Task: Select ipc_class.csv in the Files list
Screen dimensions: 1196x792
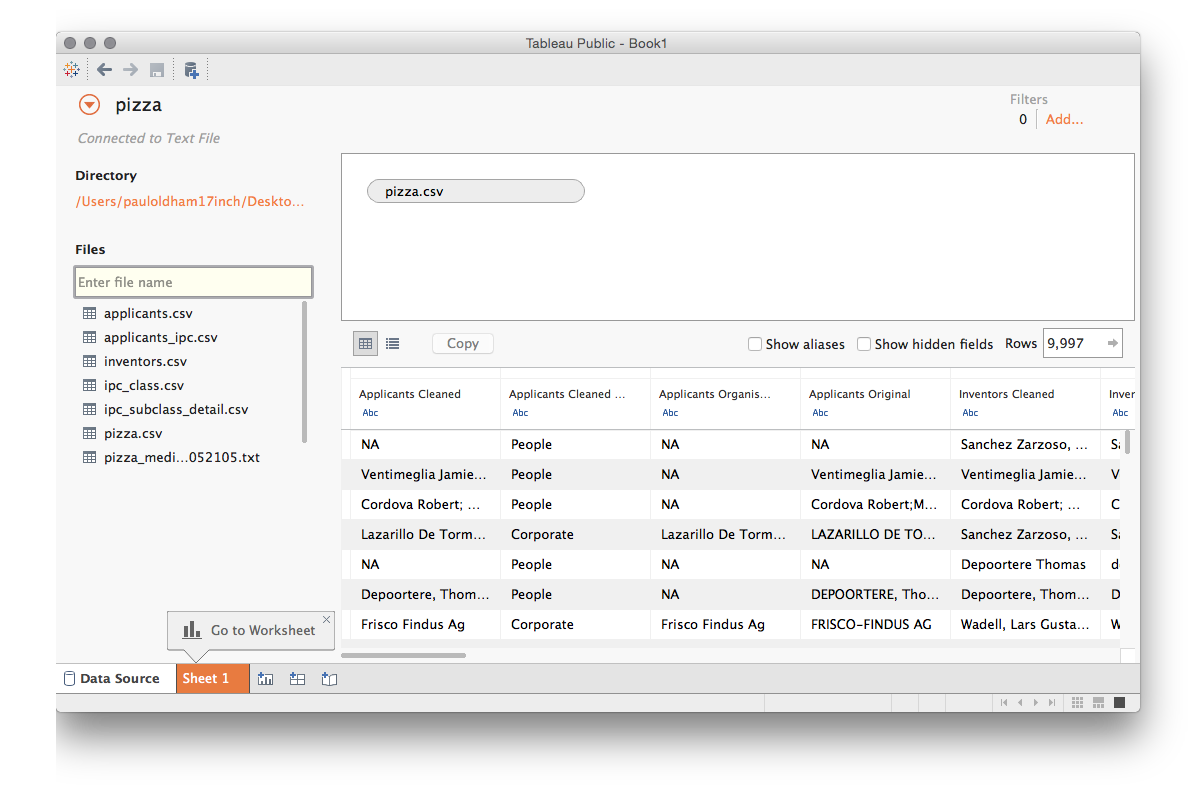Action: 143,385
